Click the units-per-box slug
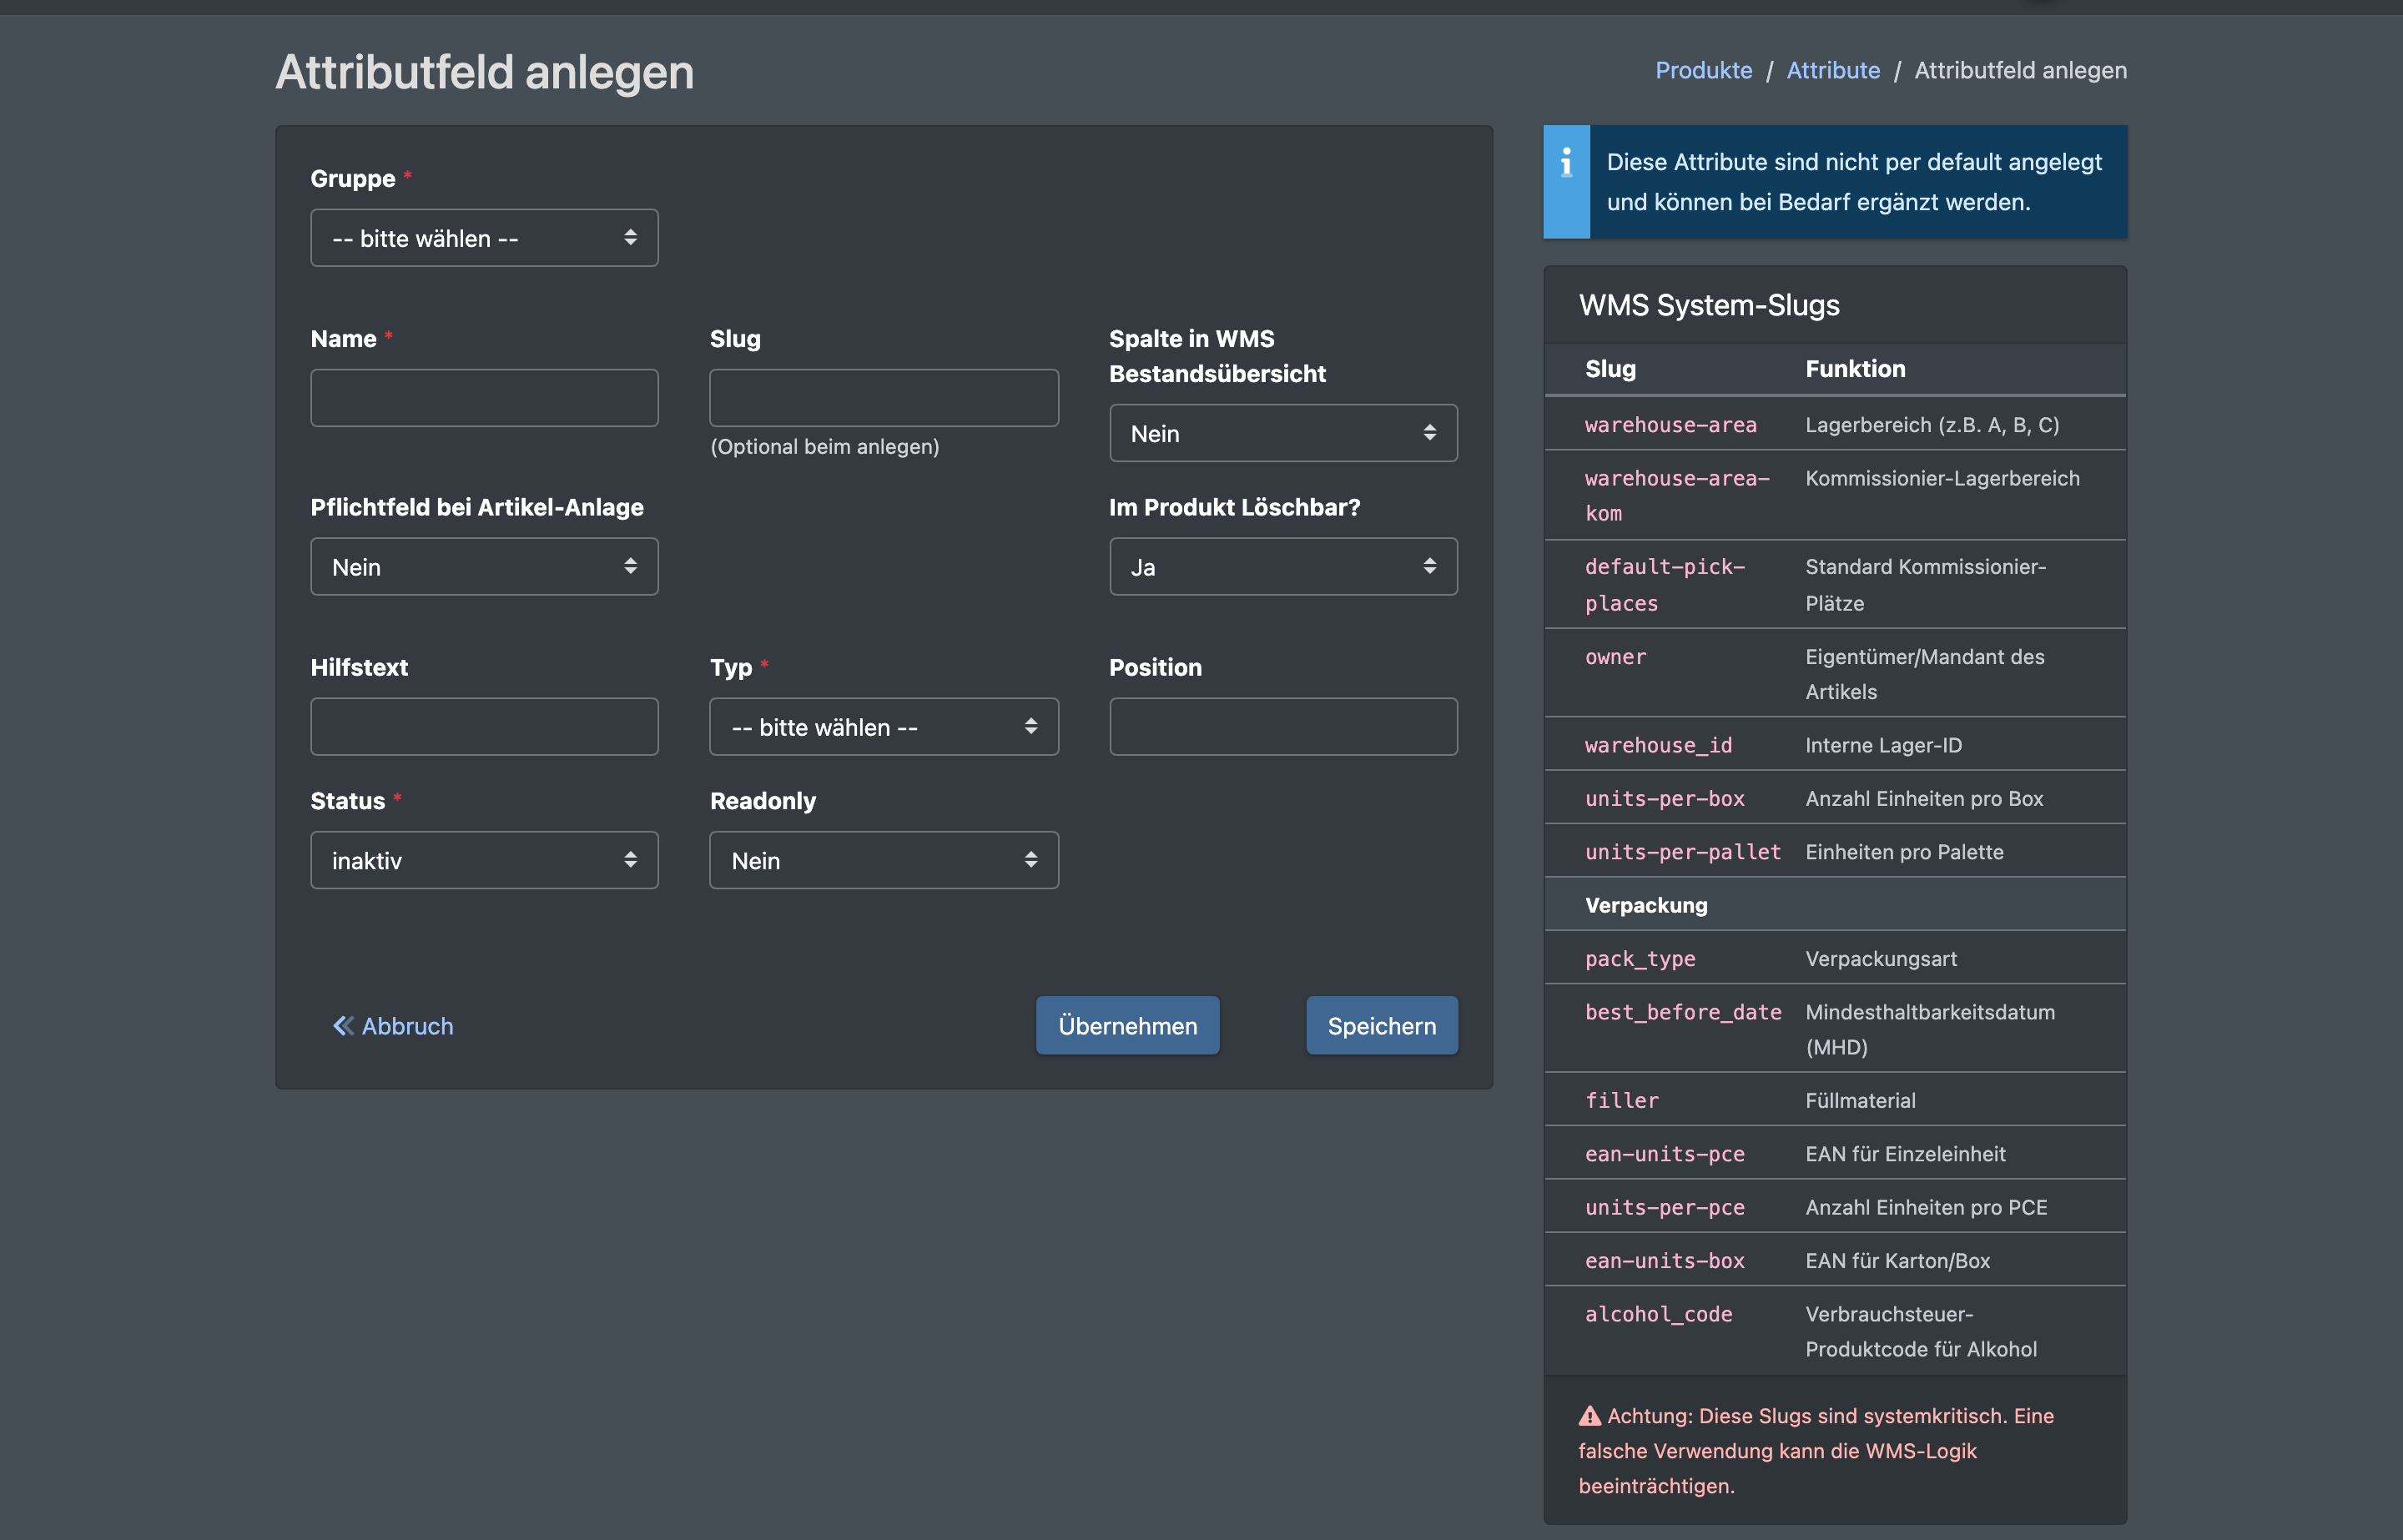Viewport: 2403px width, 1540px height. click(x=1664, y=799)
